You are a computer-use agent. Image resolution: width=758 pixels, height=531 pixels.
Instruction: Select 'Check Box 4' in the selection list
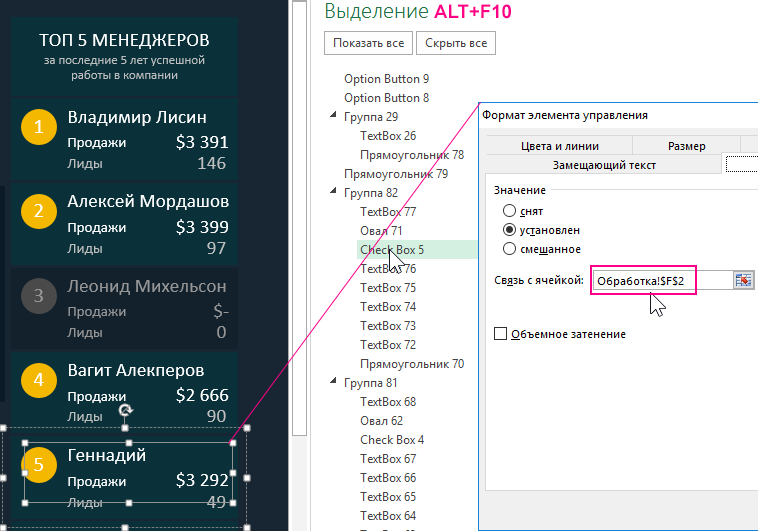[x=392, y=440]
